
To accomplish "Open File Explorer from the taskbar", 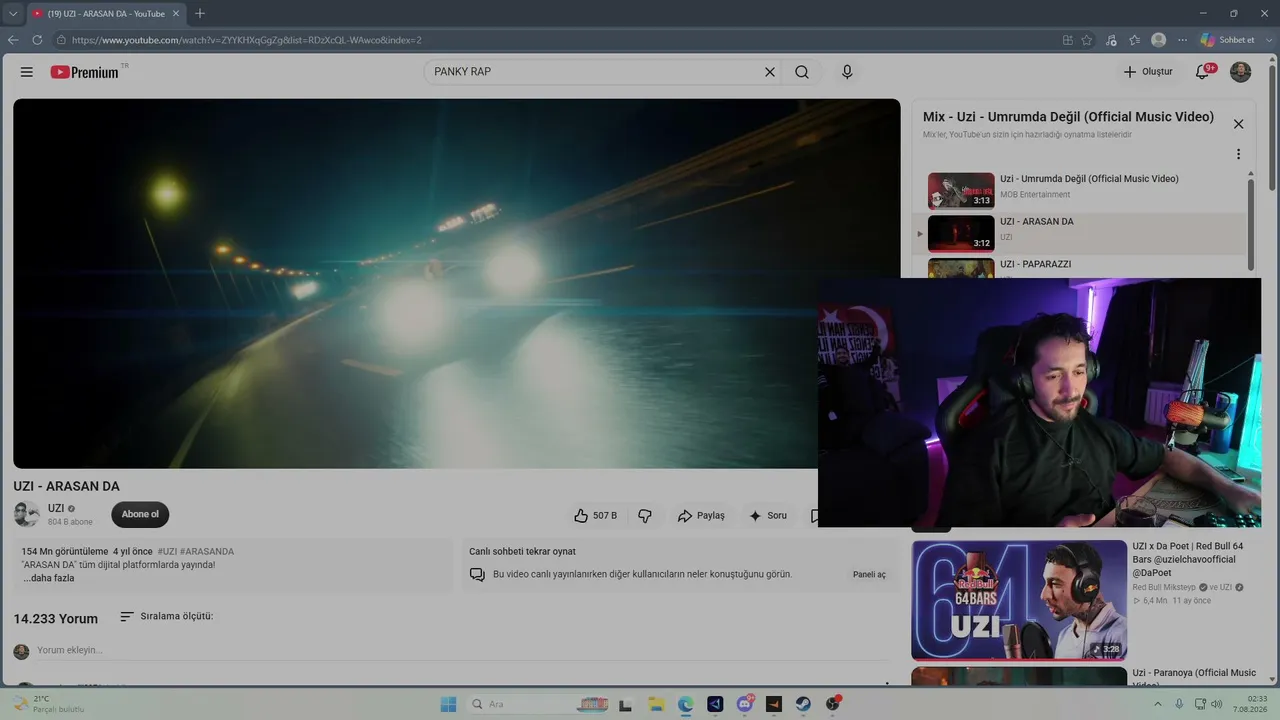I will click(x=656, y=704).
